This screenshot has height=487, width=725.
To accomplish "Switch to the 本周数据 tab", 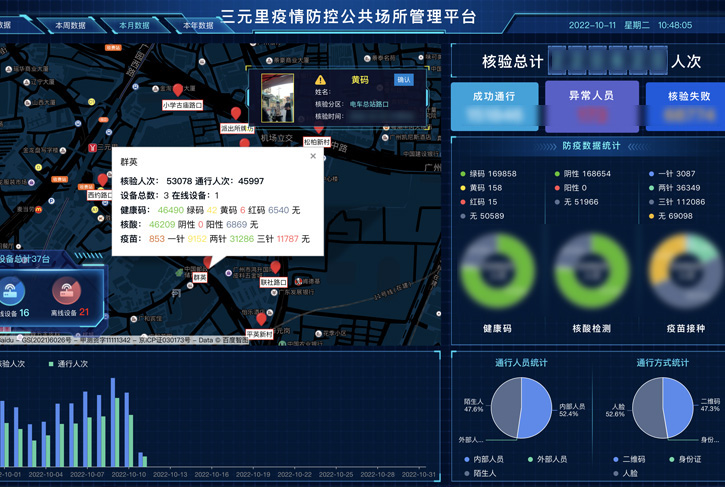I will pyautogui.click(x=70, y=25).
